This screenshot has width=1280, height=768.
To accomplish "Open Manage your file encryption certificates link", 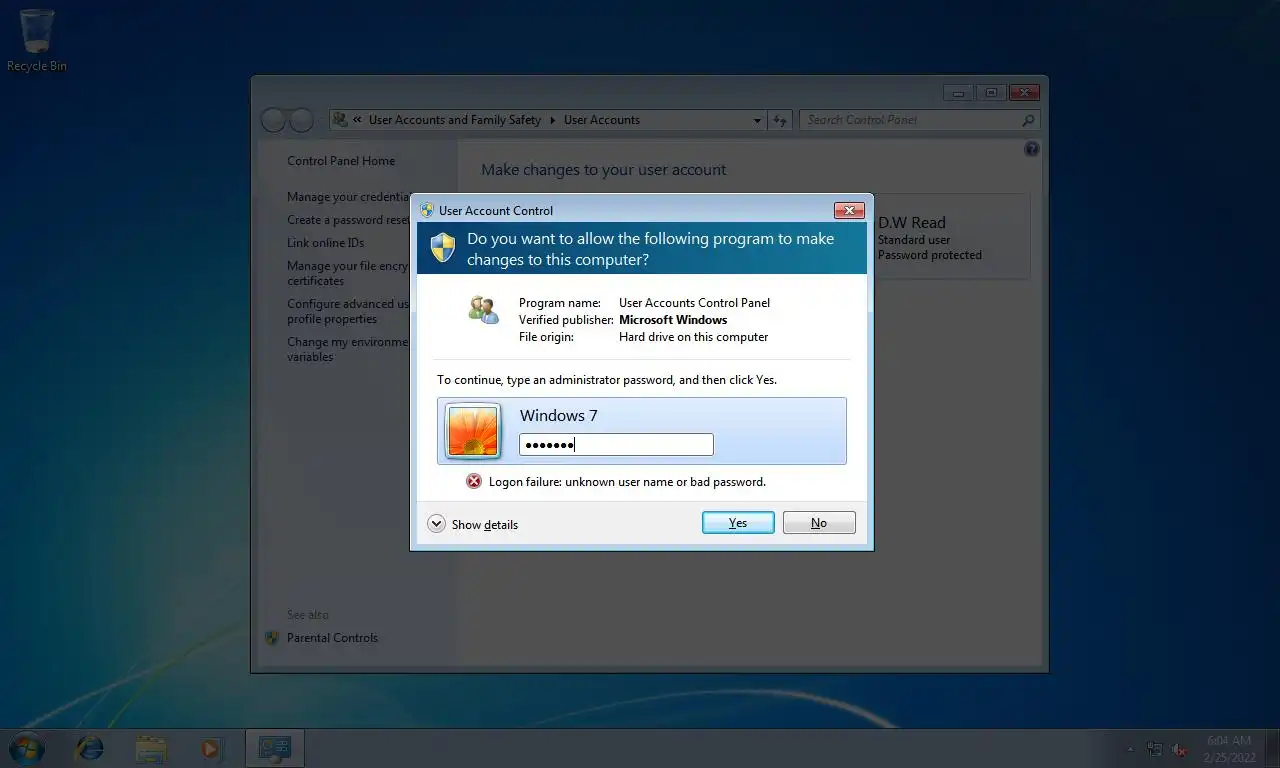I will click(x=348, y=273).
